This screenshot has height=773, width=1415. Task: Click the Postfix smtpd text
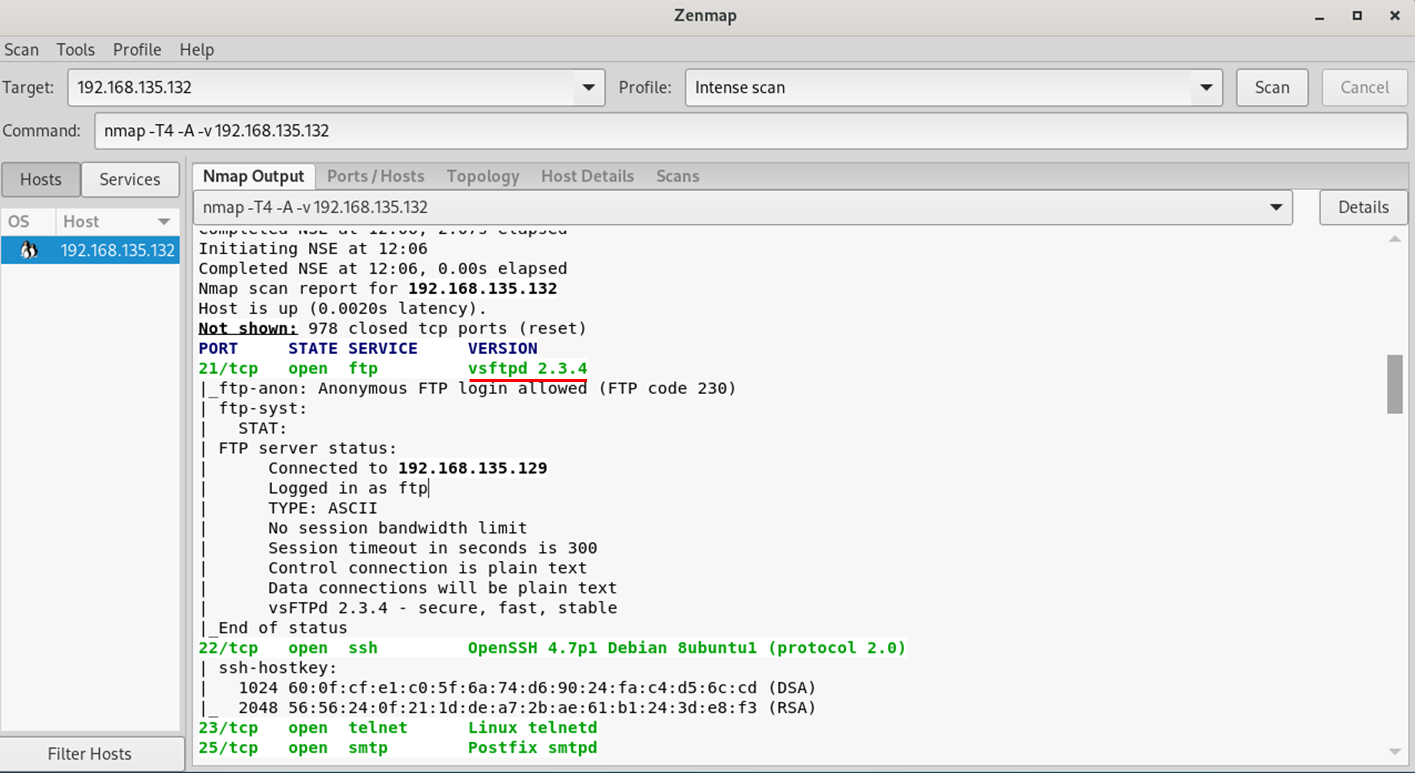click(x=532, y=748)
